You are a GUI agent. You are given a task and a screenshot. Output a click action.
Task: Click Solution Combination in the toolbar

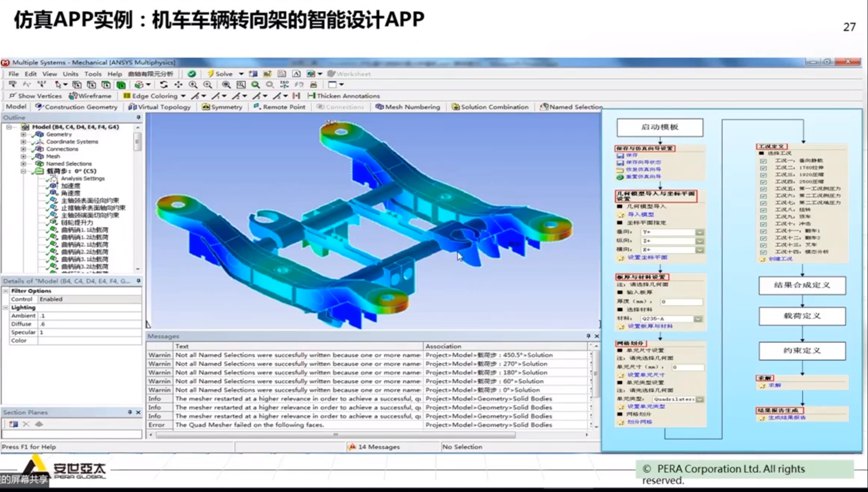point(494,107)
